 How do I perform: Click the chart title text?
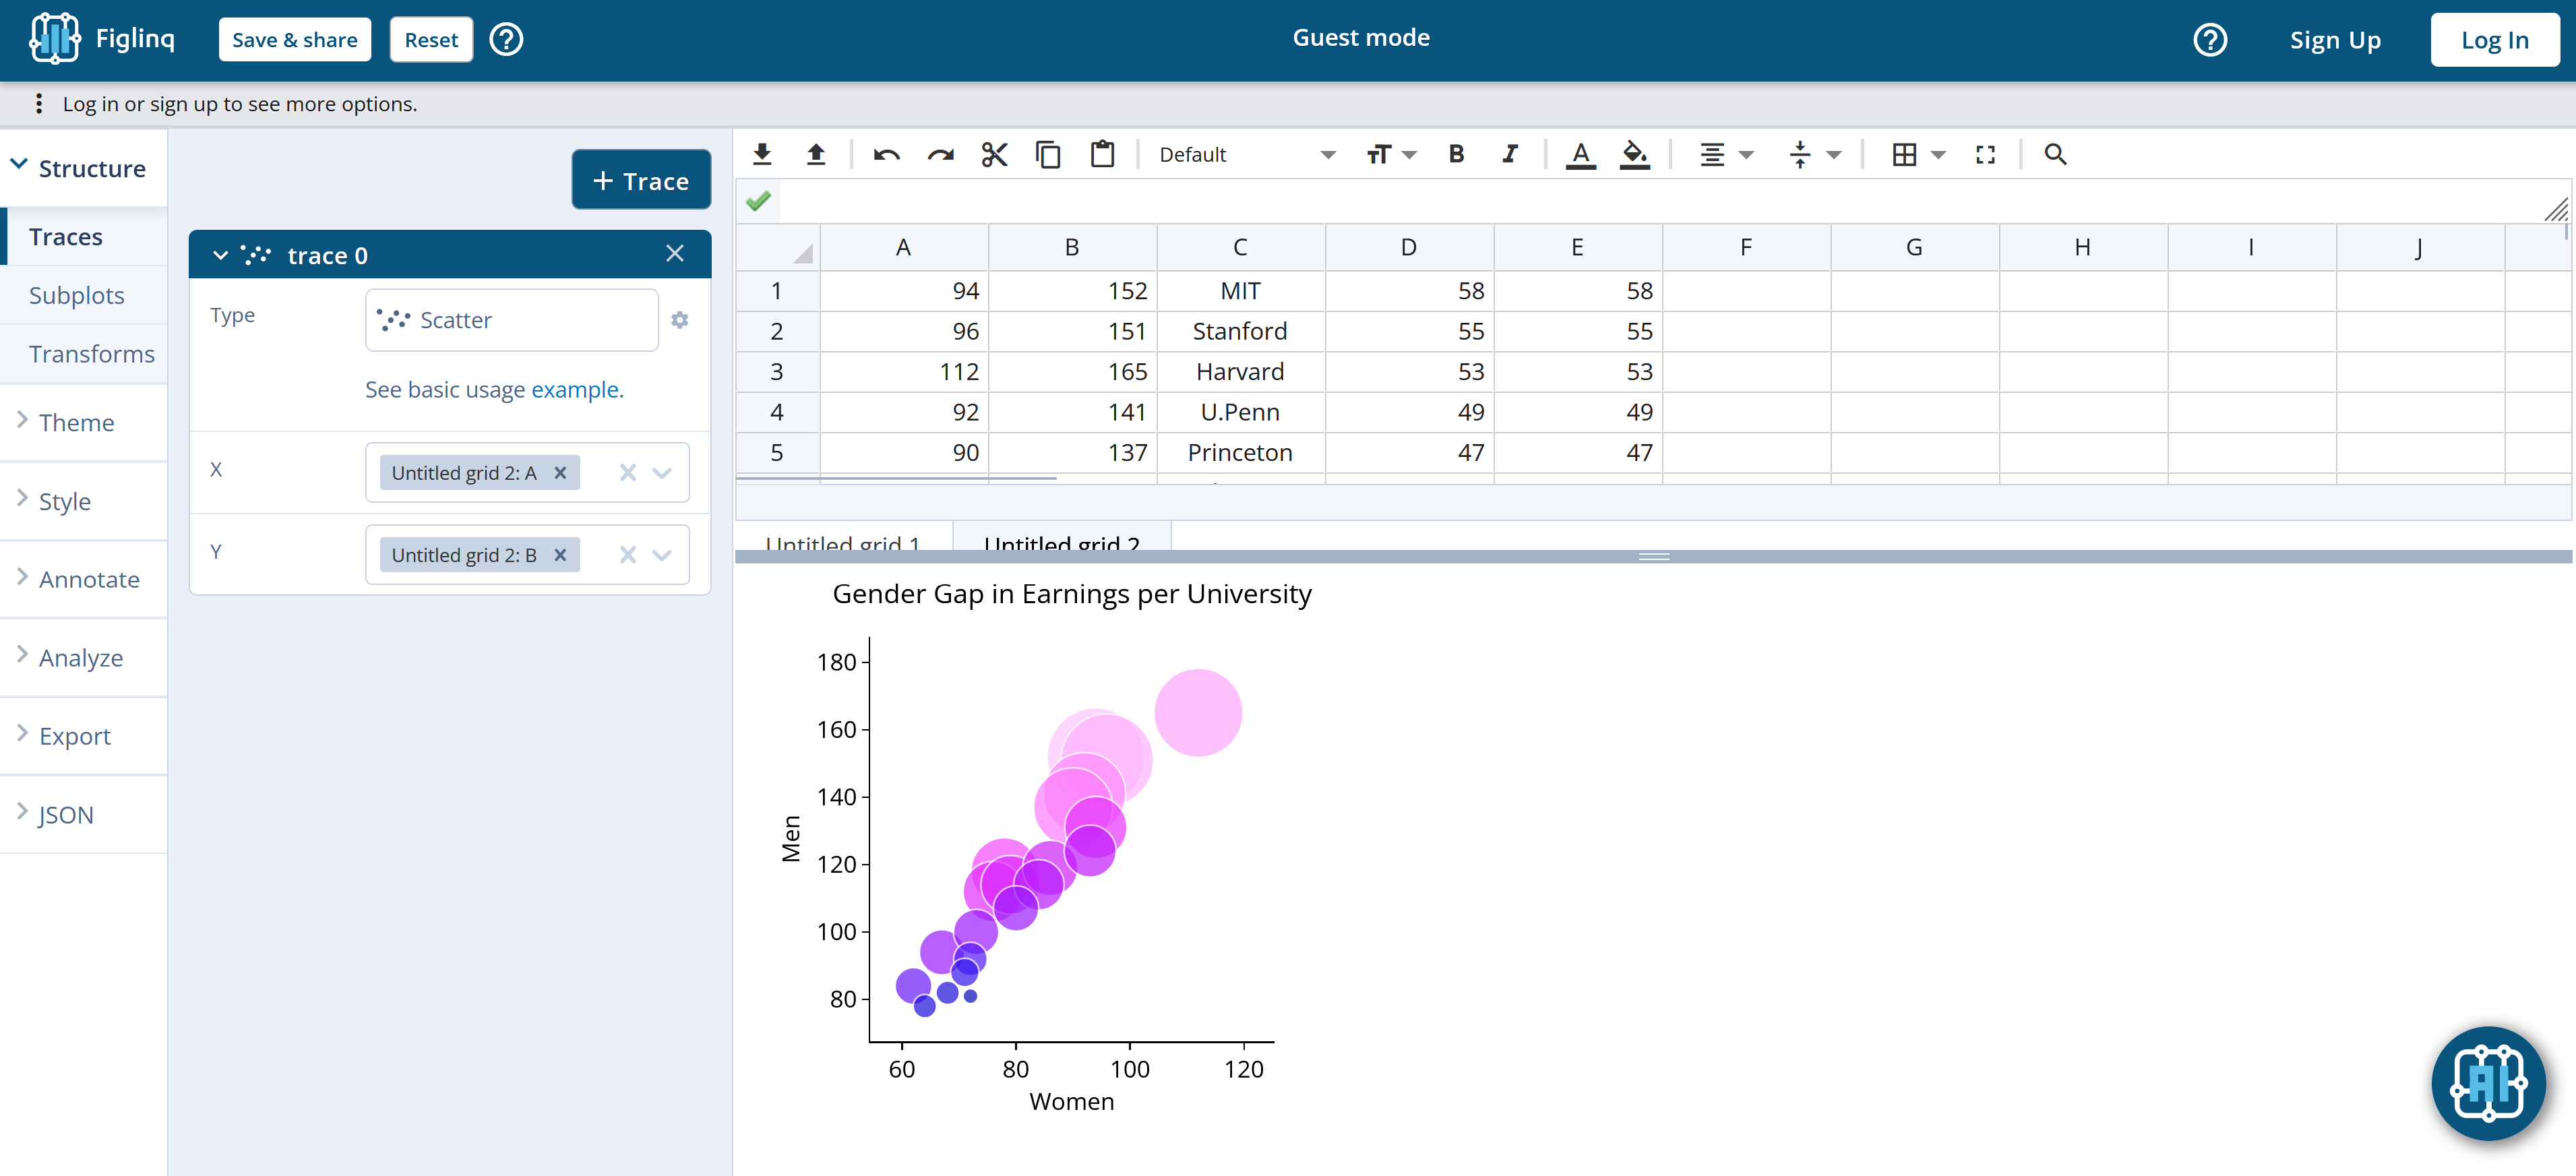click(x=1071, y=594)
